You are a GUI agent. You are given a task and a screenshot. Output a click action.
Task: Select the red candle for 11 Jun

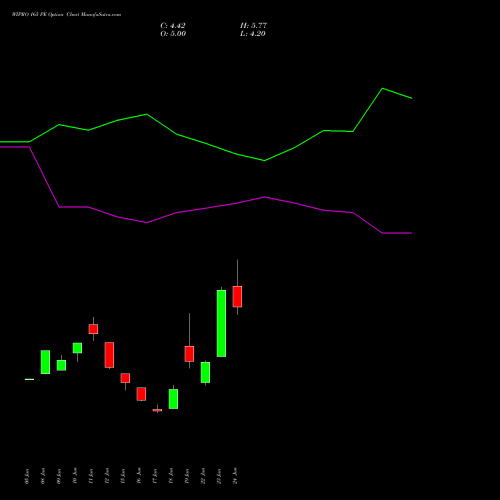(x=93, y=329)
